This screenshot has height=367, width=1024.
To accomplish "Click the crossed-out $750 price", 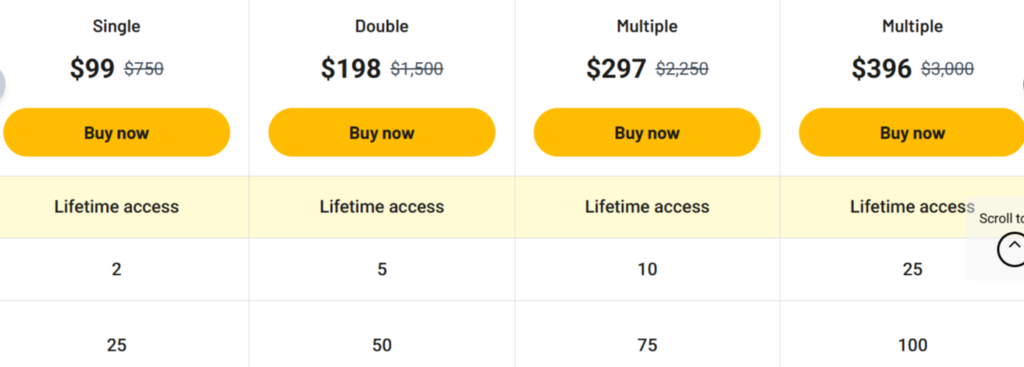I will [144, 69].
